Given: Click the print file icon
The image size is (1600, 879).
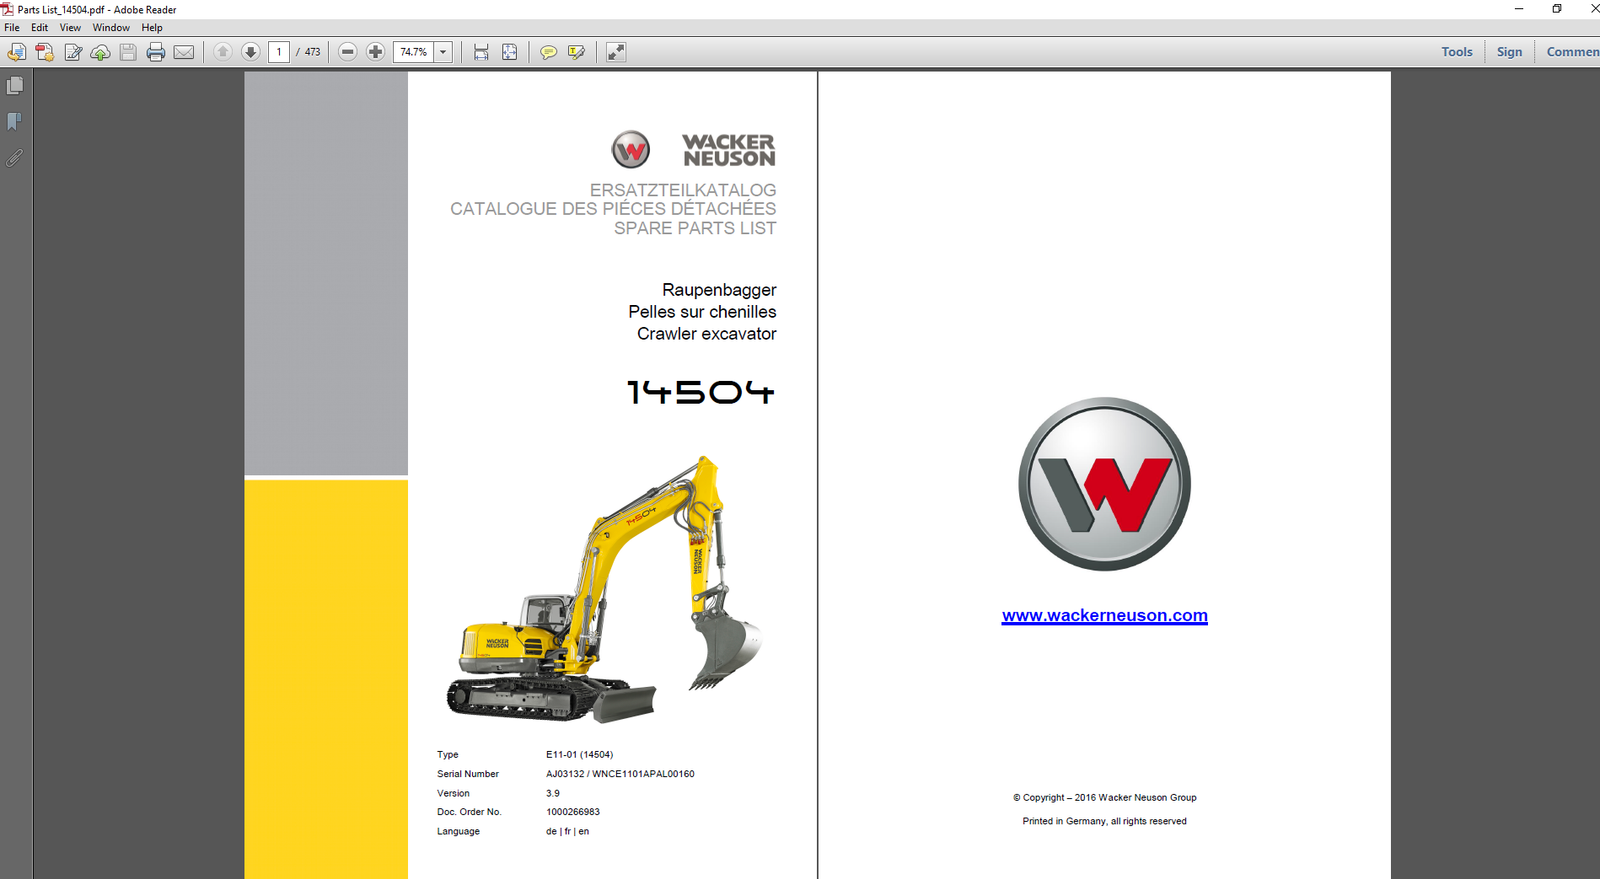Looking at the screenshot, I should tap(156, 52).
